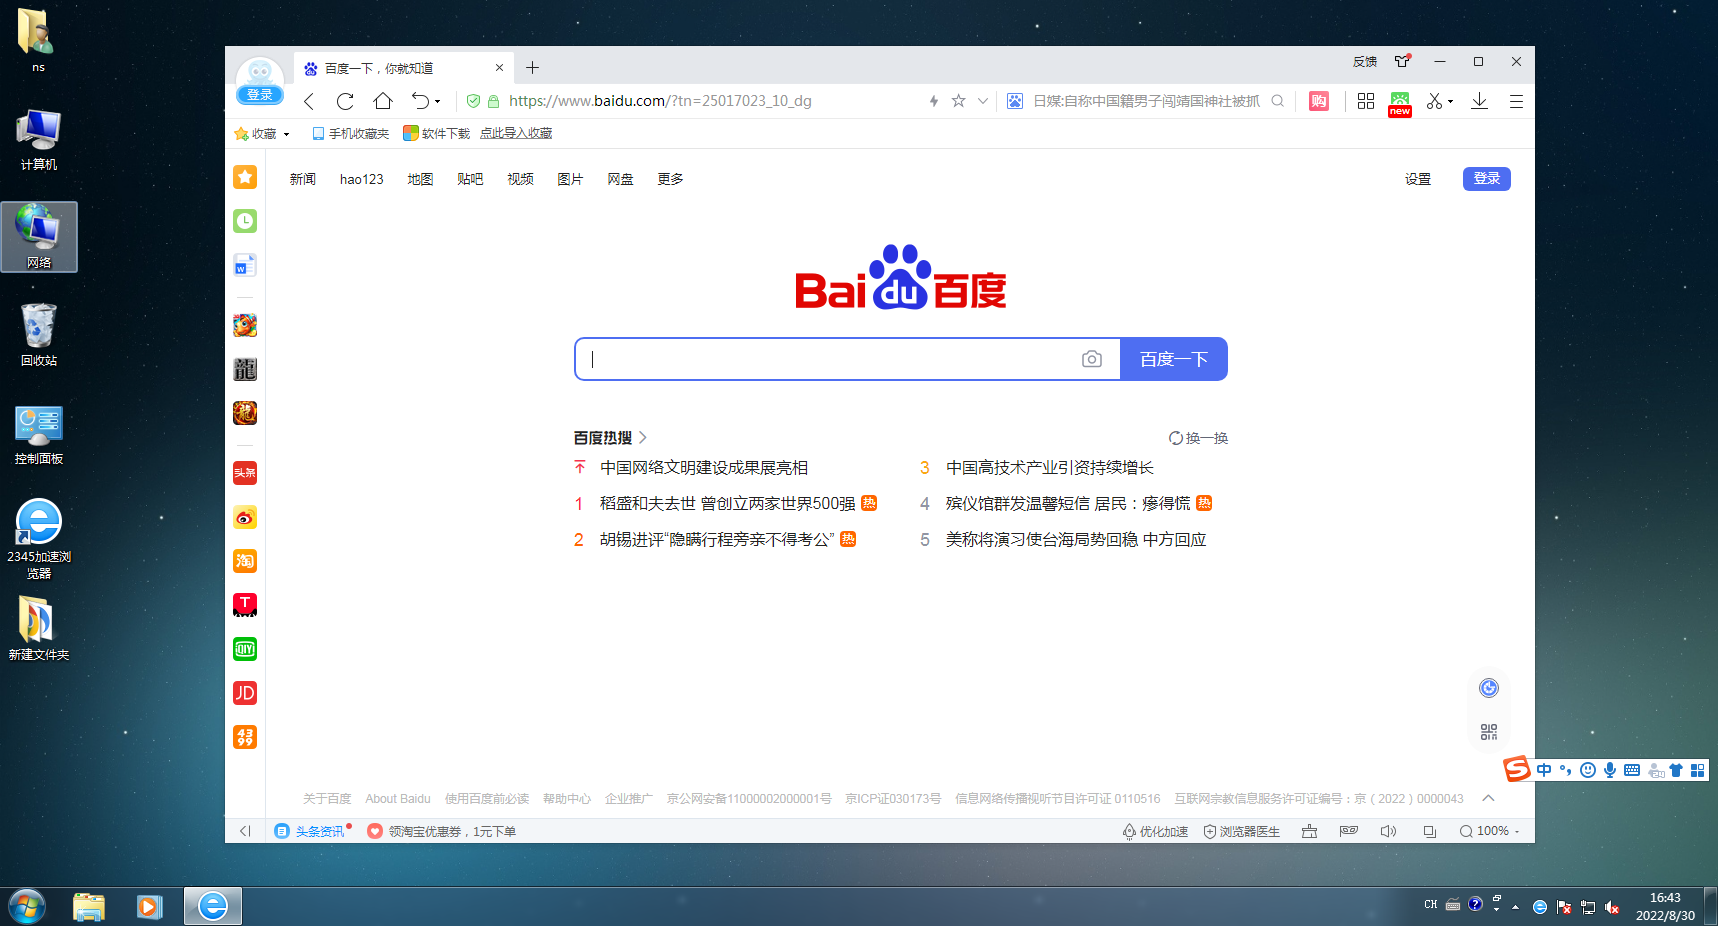Image resolution: width=1718 pixels, height=926 pixels.
Task: Open the 头条 sidebar icon
Action: [245, 473]
